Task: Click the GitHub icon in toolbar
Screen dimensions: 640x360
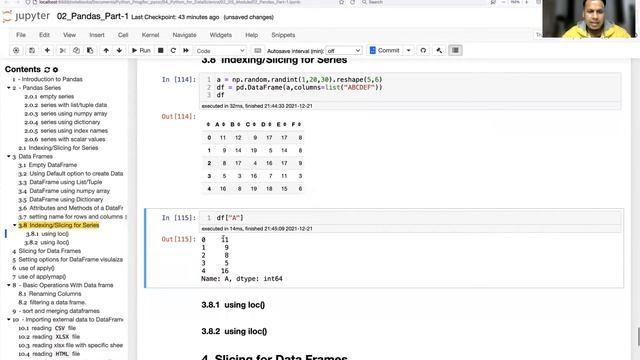Action: (423, 51)
